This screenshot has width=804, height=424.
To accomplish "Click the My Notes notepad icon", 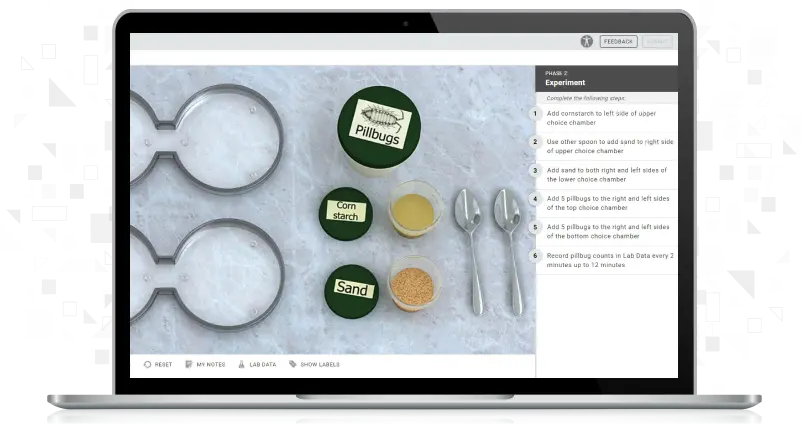I will [188, 365].
